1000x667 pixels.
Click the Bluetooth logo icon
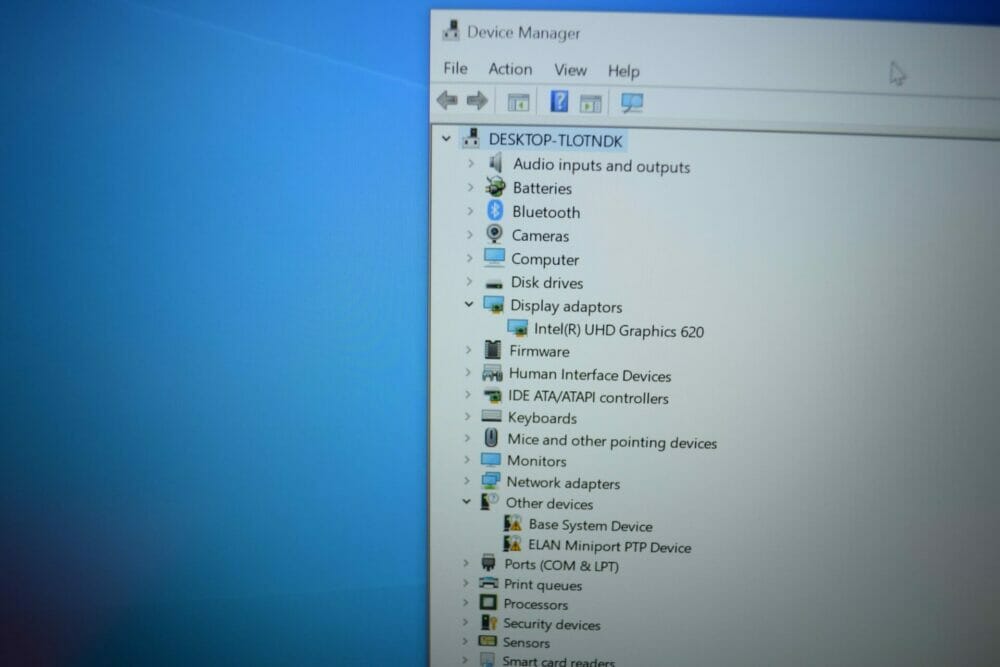pos(495,210)
